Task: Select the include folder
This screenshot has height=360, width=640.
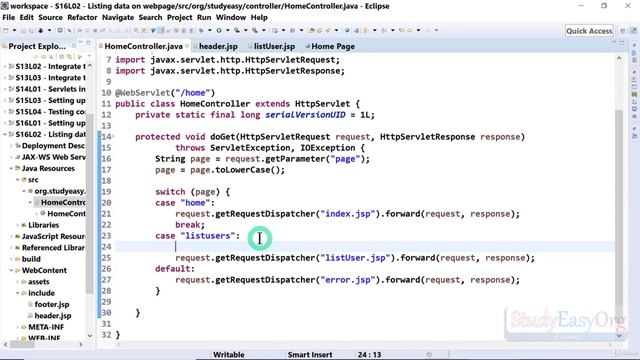Action: tap(41, 293)
